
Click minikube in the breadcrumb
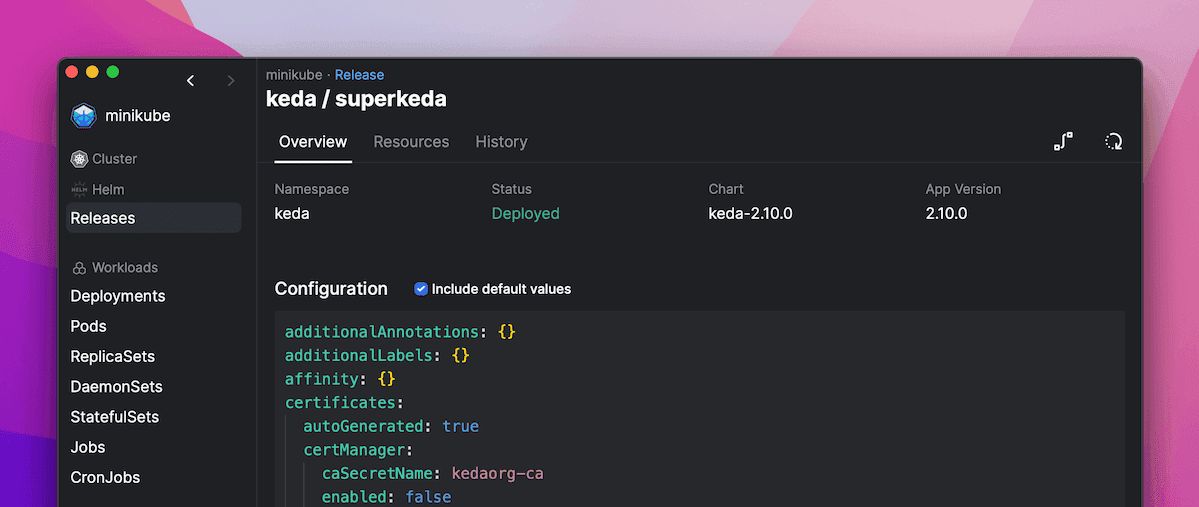pyautogui.click(x=294, y=75)
